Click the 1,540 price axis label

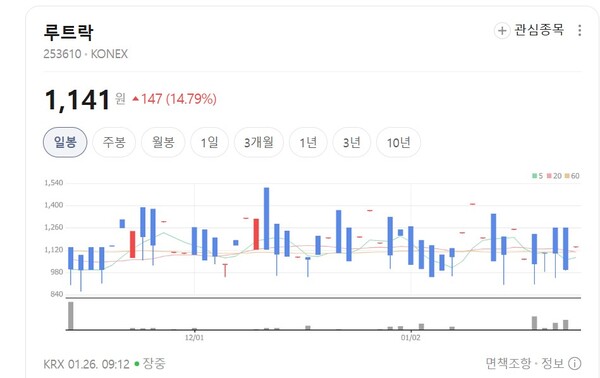click(x=54, y=183)
